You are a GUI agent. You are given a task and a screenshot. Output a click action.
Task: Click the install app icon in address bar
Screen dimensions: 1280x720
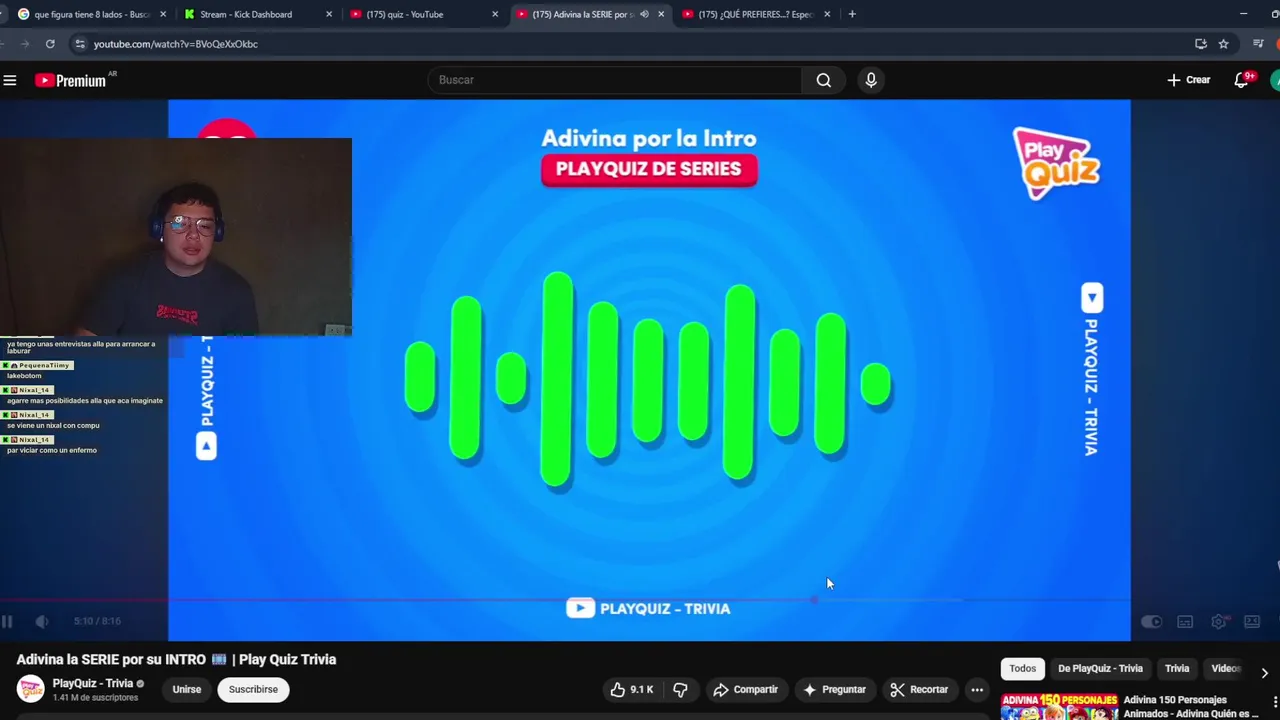click(1201, 44)
